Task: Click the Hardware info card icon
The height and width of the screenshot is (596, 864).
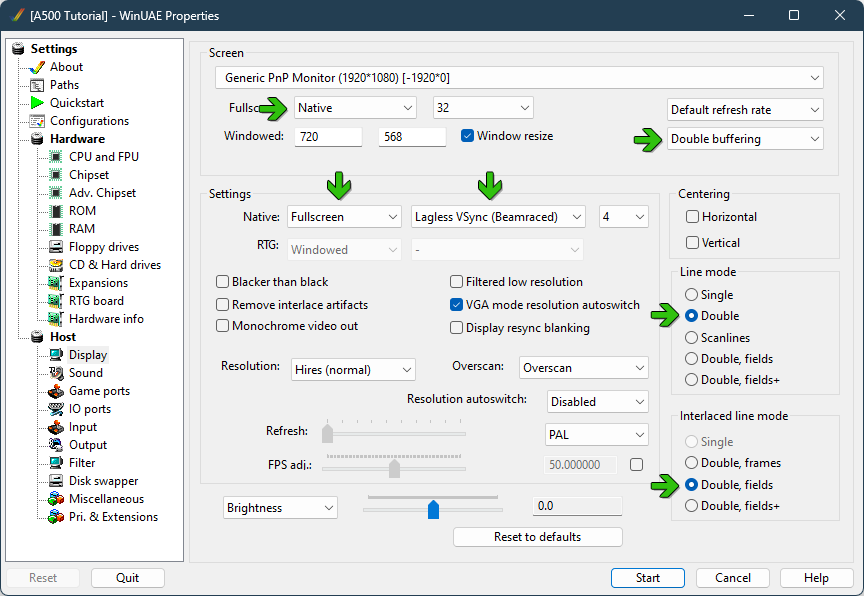Action: pyautogui.click(x=56, y=319)
